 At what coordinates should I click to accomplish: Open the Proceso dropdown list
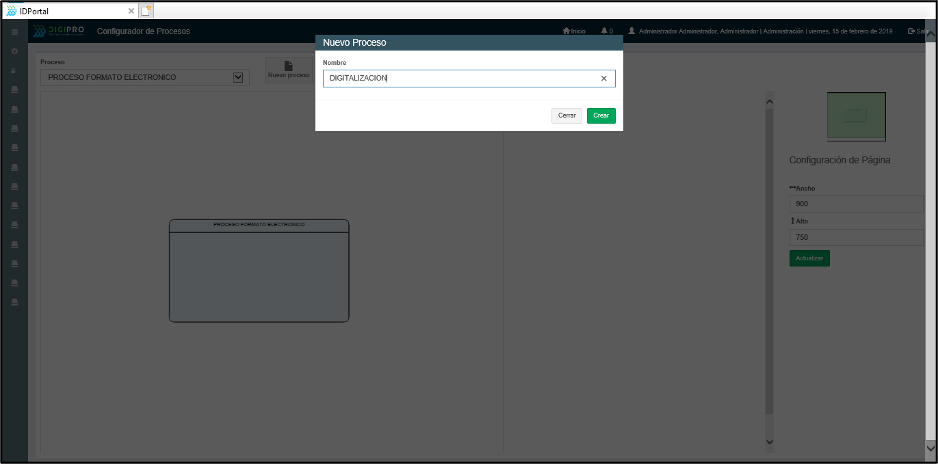point(237,77)
